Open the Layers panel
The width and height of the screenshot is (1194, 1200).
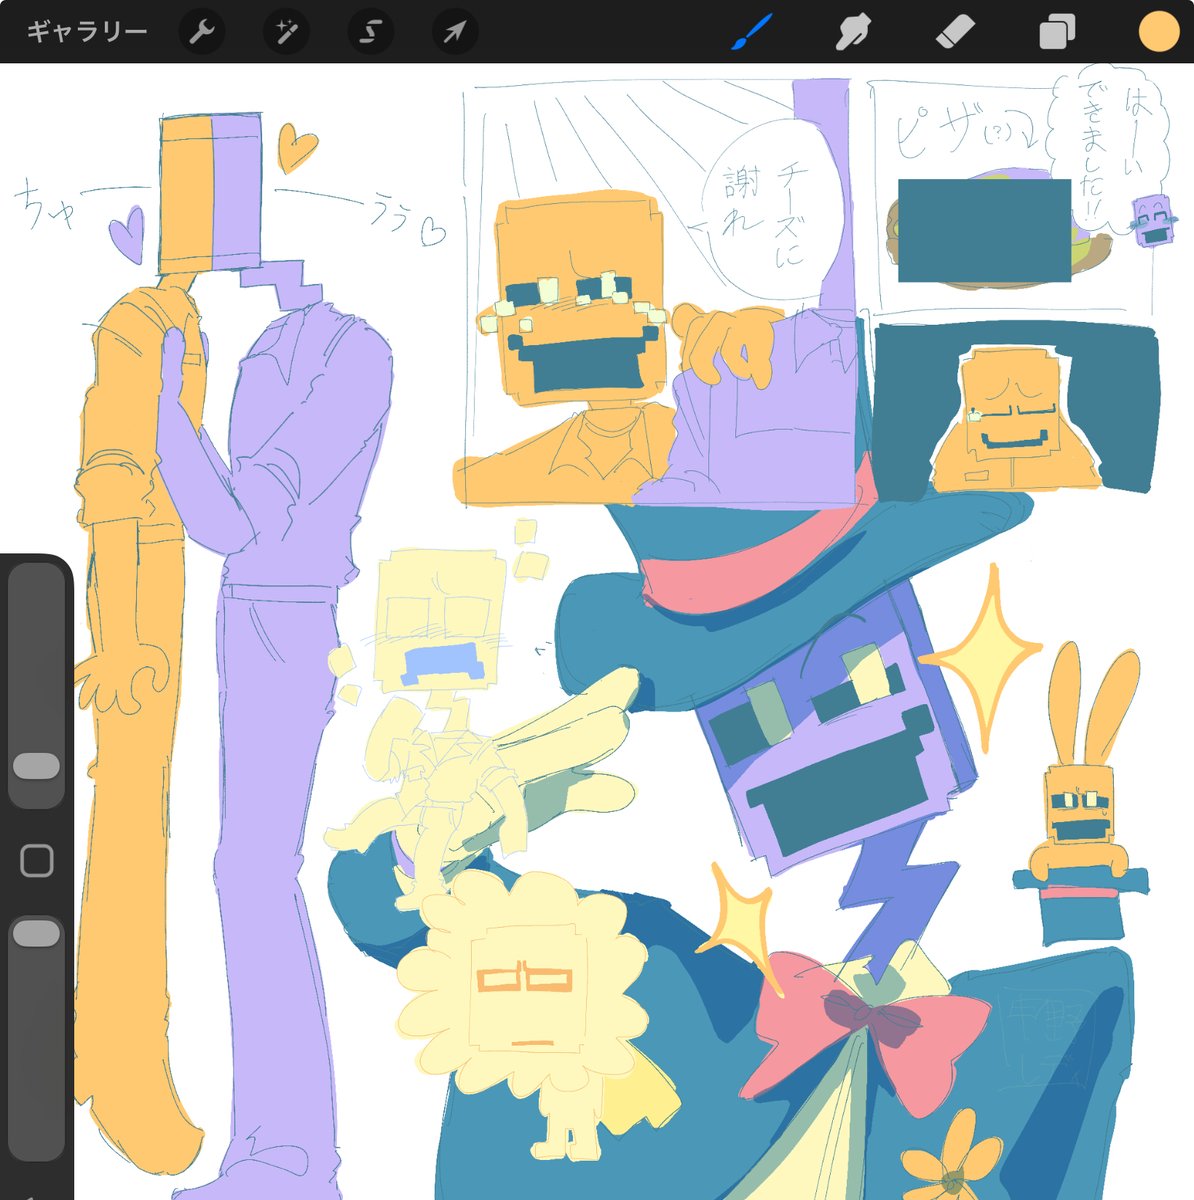[1056, 33]
